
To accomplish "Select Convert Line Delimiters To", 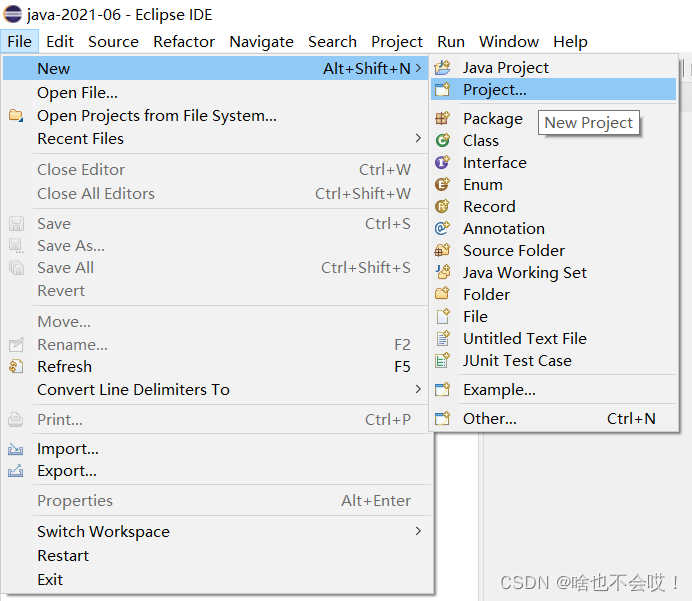I will pos(216,390).
